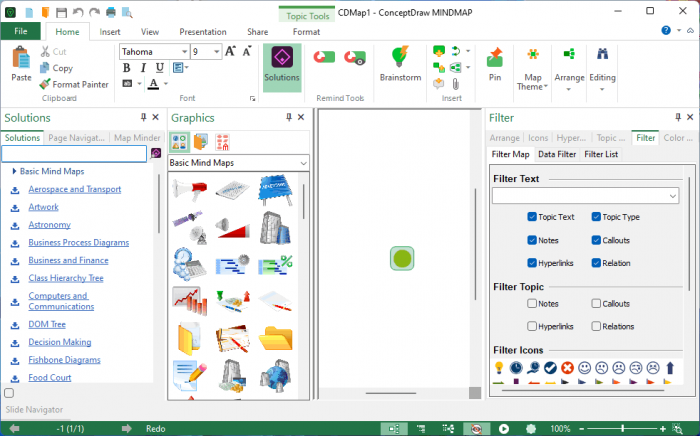This screenshot has width=700, height=436.
Task: Toggle the Callouts checkbox under Filter Topic
Action: pyautogui.click(x=597, y=303)
